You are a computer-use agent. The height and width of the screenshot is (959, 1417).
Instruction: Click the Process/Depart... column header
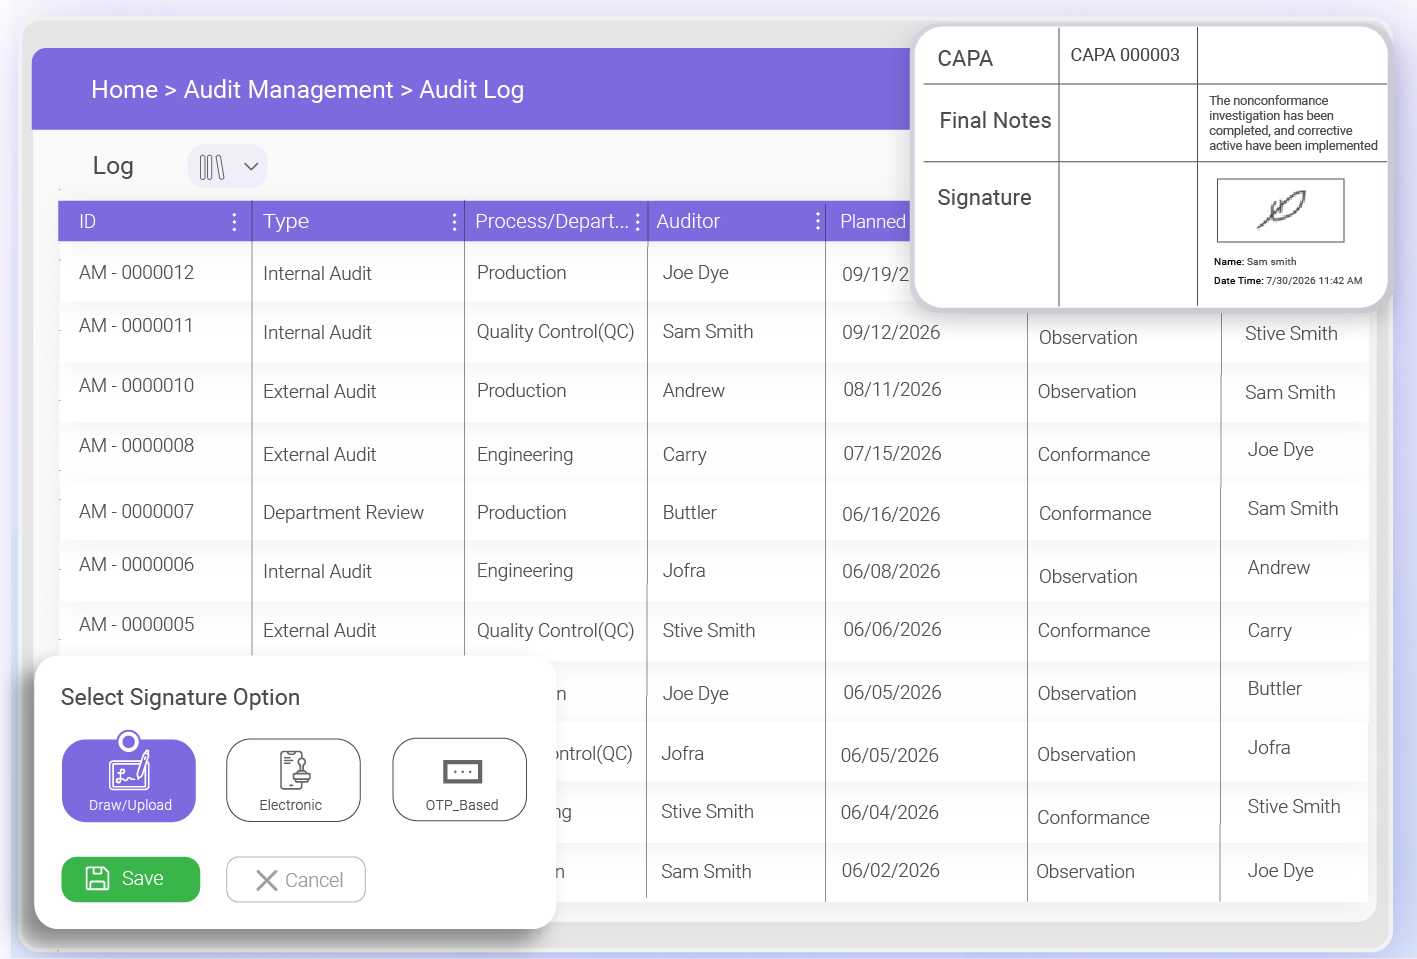552,222
